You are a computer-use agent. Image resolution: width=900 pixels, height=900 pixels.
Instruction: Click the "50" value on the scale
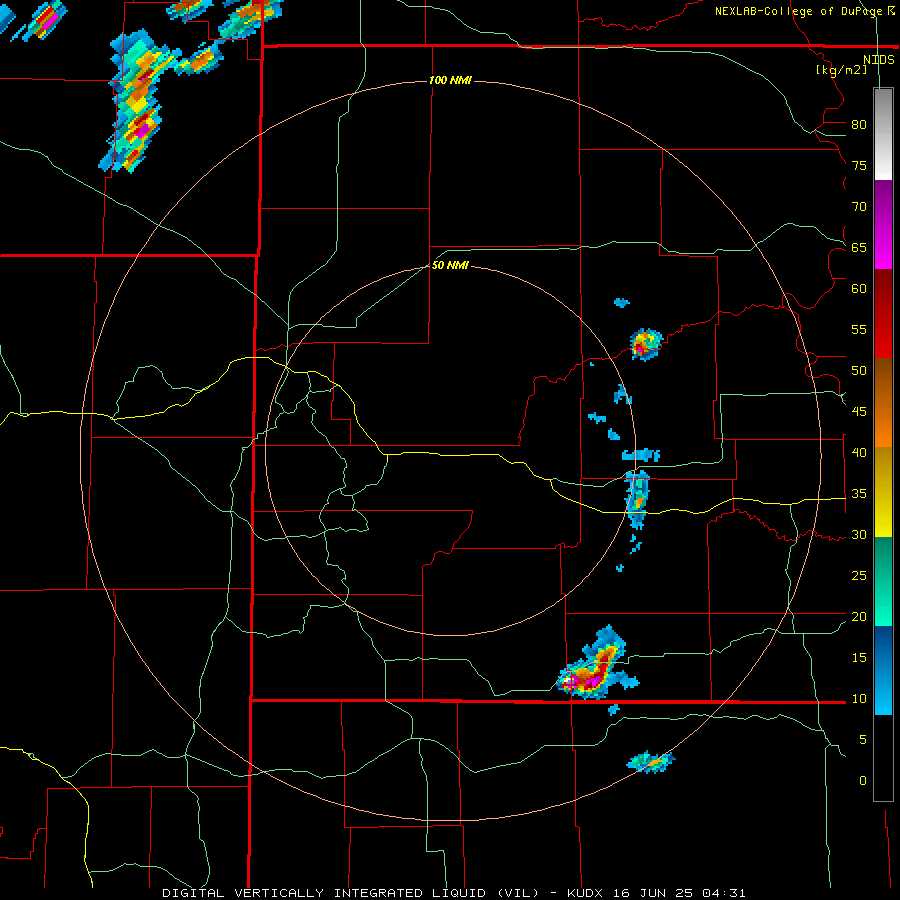[859, 371]
